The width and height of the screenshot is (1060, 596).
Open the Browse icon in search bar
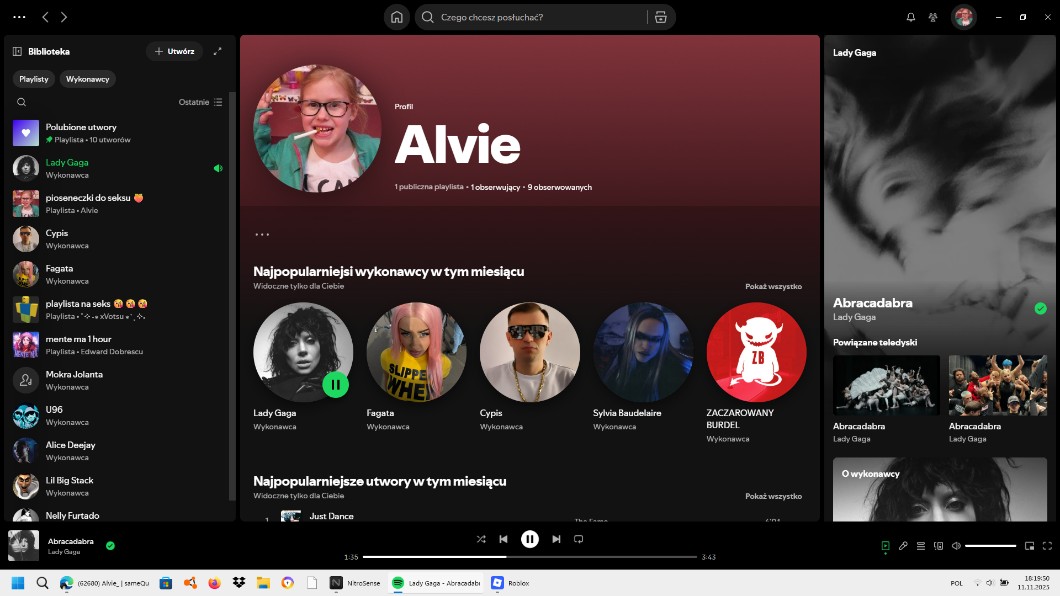pyautogui.click(x=660, y=17)
